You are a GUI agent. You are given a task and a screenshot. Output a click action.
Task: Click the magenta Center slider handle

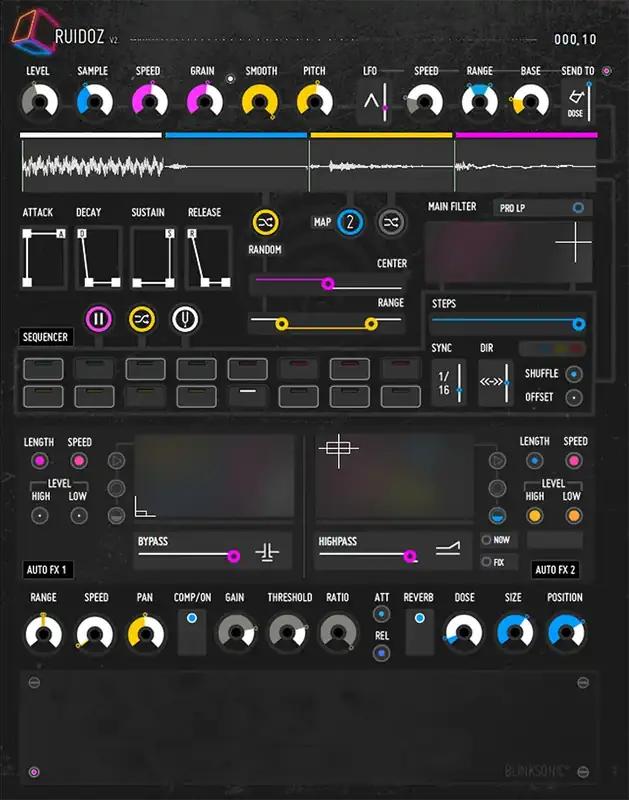click(328, 283)
